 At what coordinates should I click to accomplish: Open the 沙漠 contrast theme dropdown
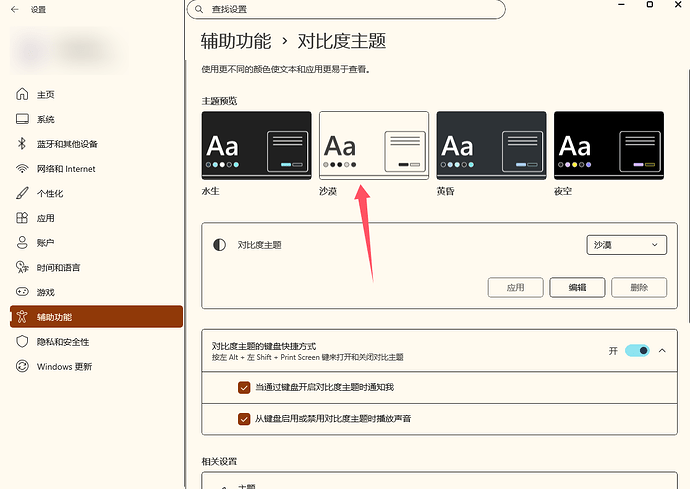(x=626, y=245)
